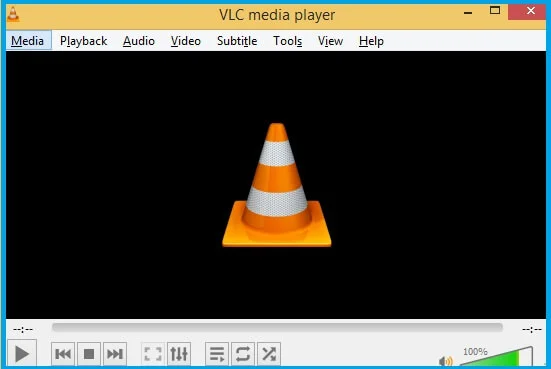Click VLC cone icon in title bar
The width and height of the screenshot is (551, 369).
point(13,14)
